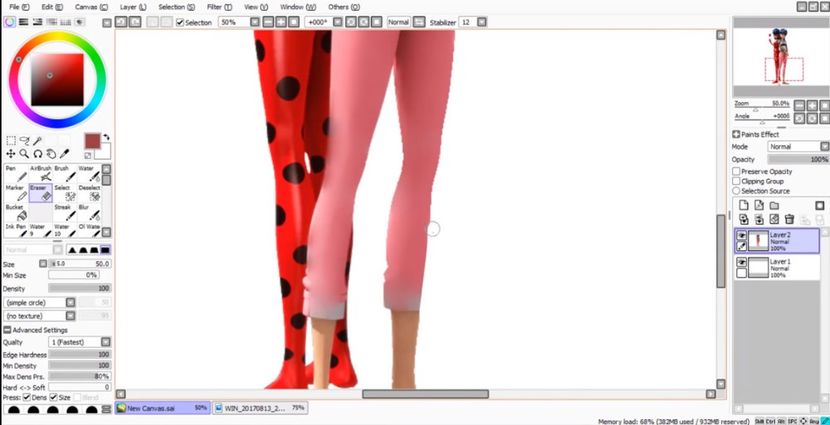Open the Canvas menu

[91, 6]
